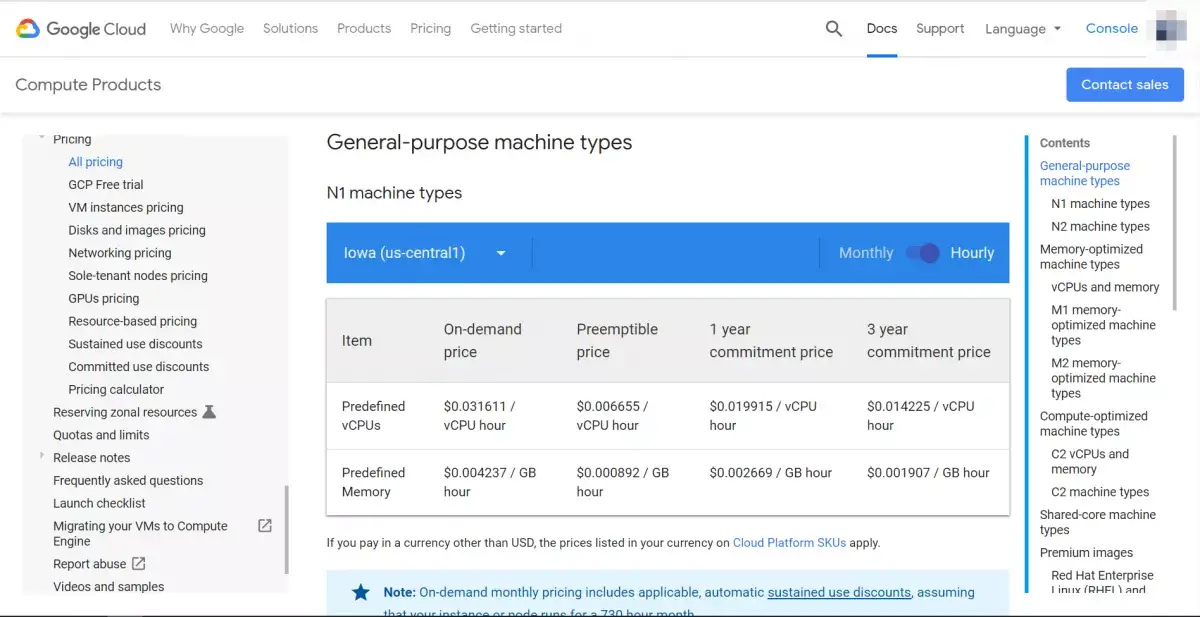The image size is (1200, 617).
Task: Expand the Release notes tree arrow
Action: (x=42, y=456)
